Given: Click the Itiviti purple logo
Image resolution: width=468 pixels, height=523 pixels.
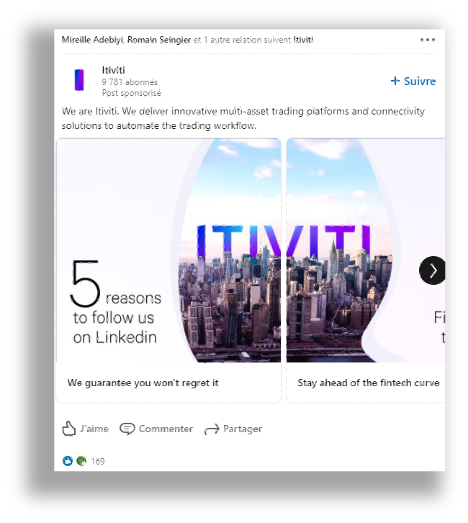Looking at the screenshot, I should tap(79, 80).
